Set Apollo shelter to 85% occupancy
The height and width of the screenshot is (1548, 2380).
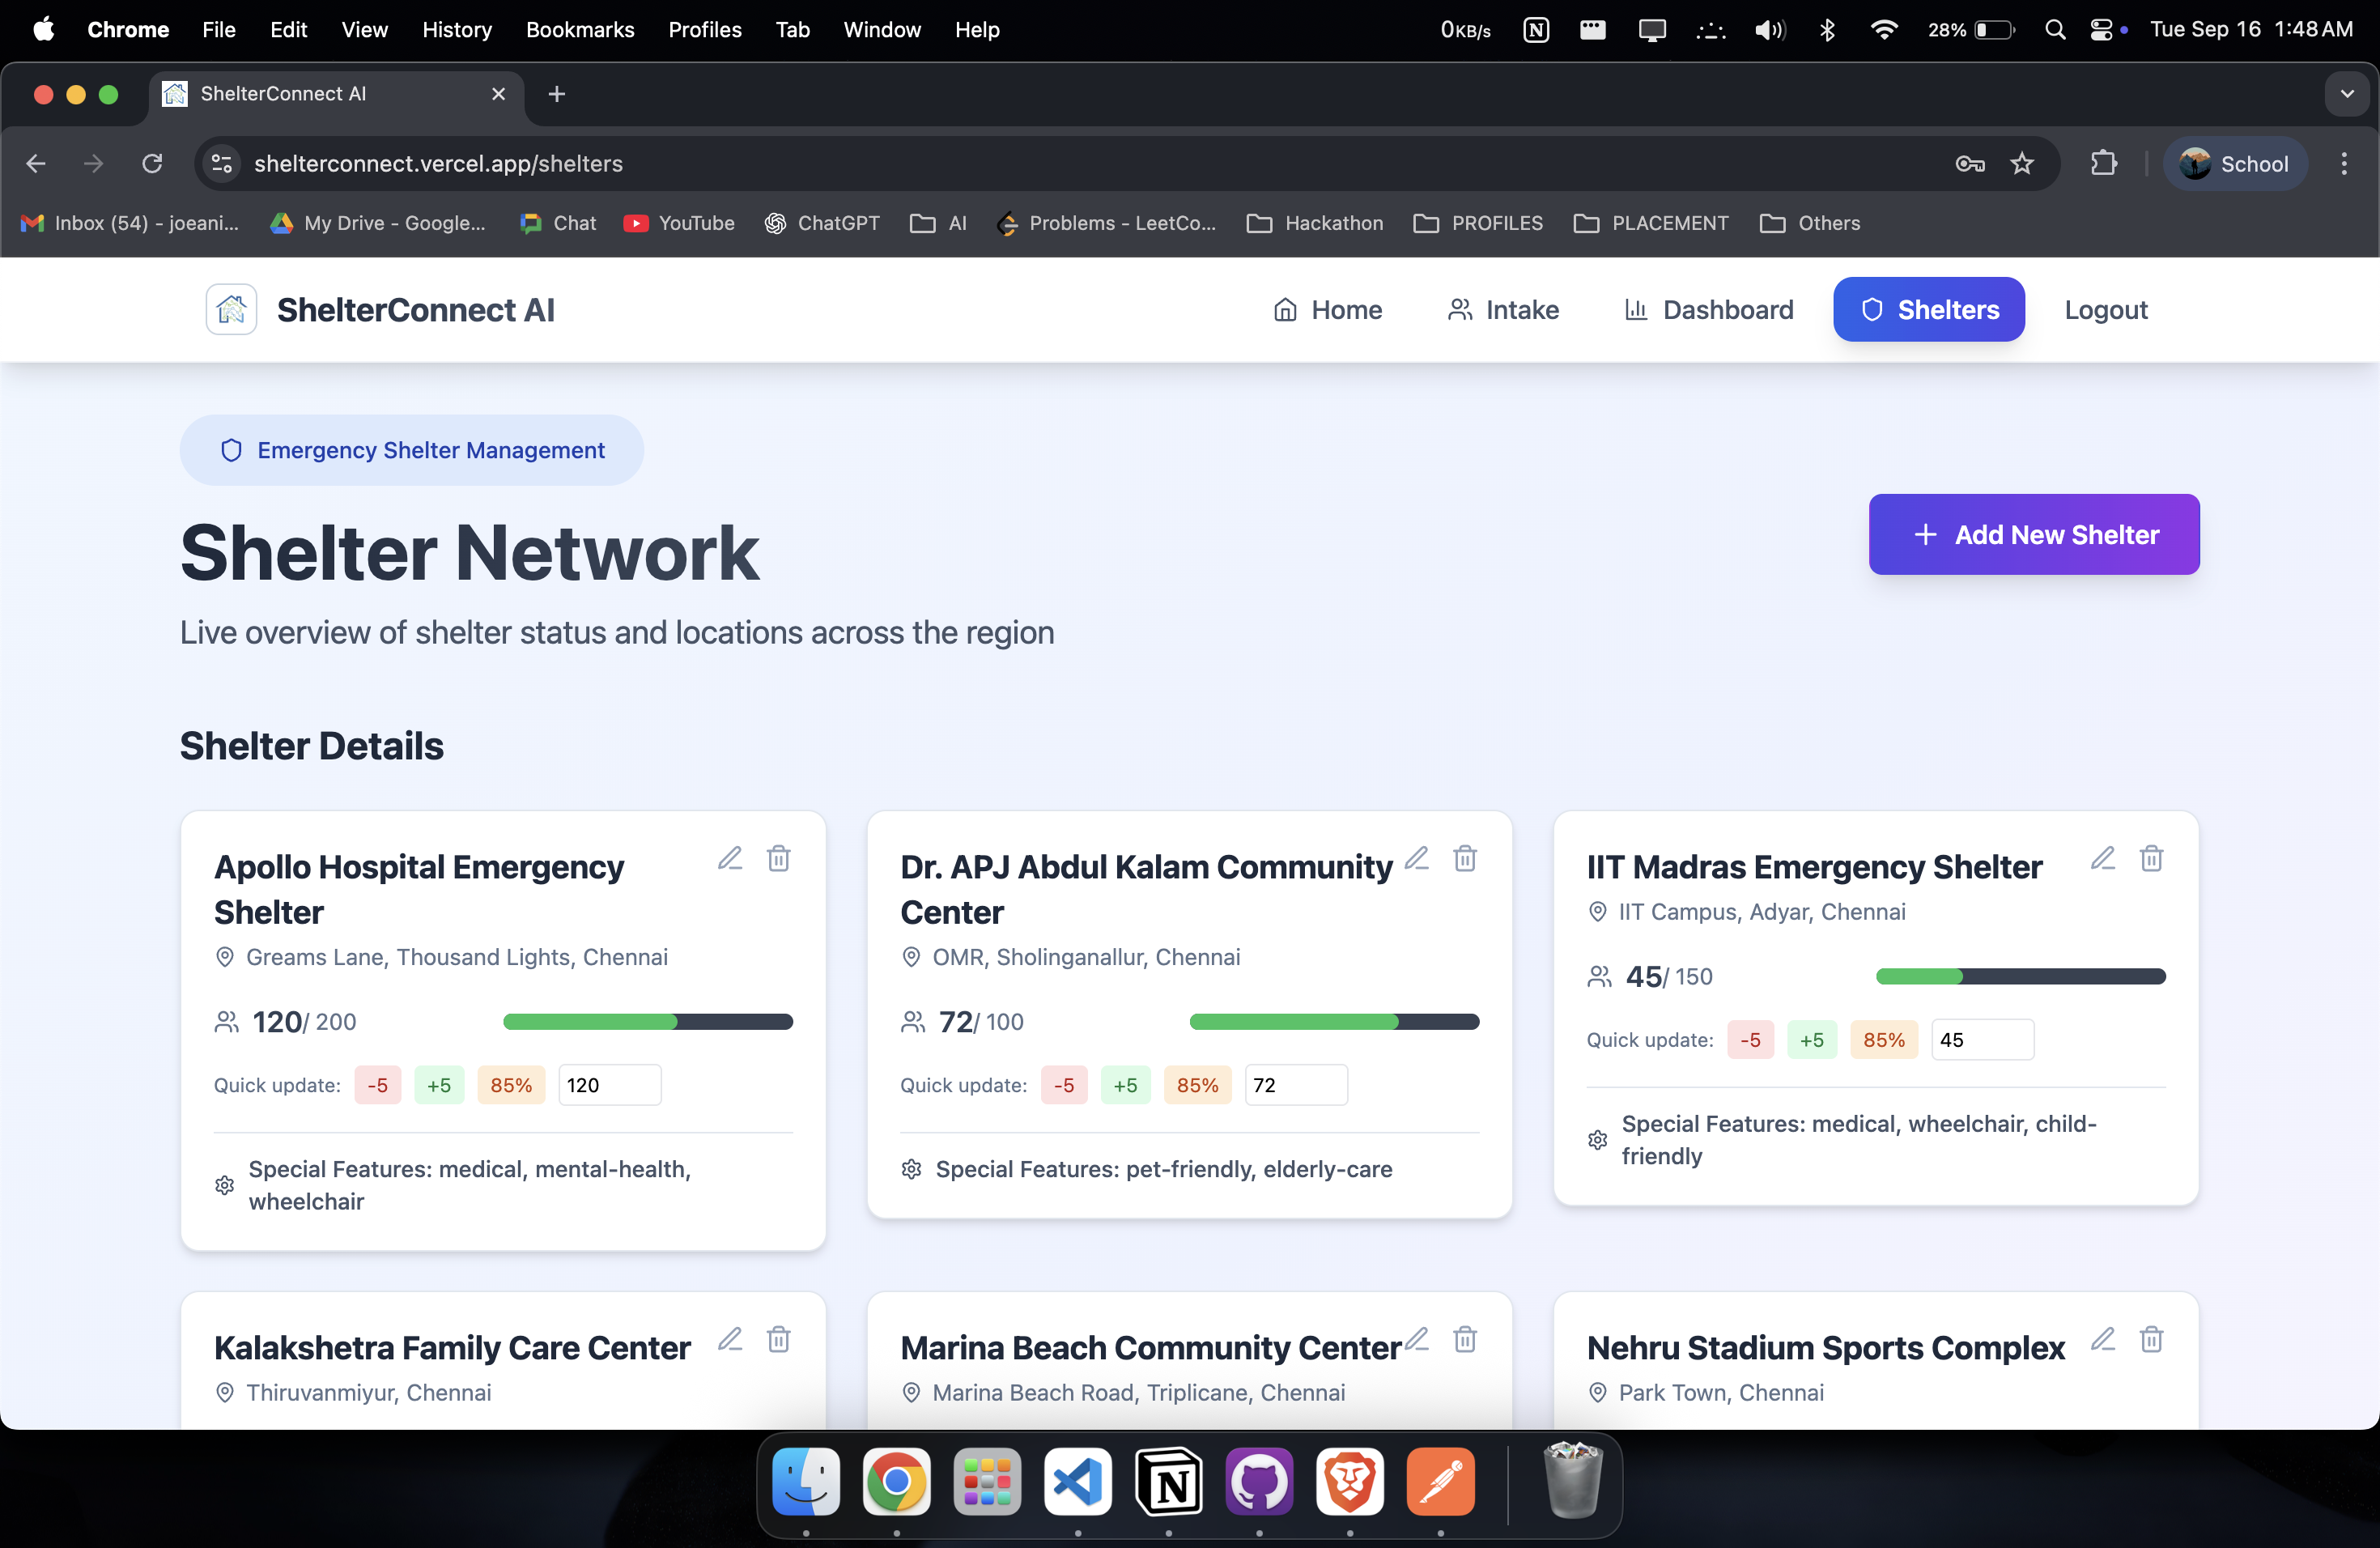[510, 1085]
